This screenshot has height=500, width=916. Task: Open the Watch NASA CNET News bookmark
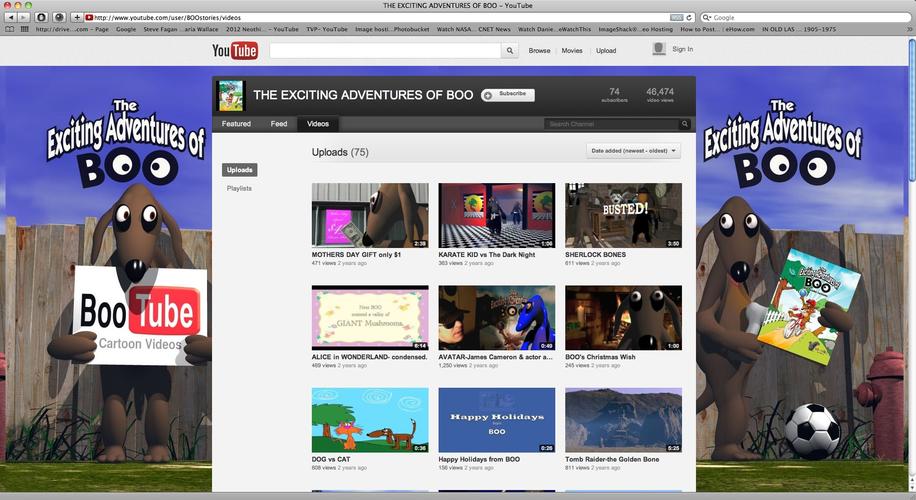(473, 29)
